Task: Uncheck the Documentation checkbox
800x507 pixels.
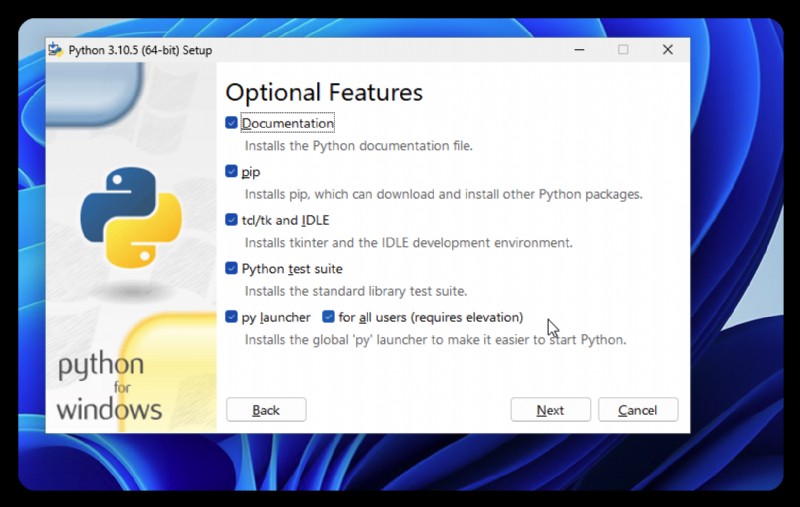Action: tap(231, 122)
